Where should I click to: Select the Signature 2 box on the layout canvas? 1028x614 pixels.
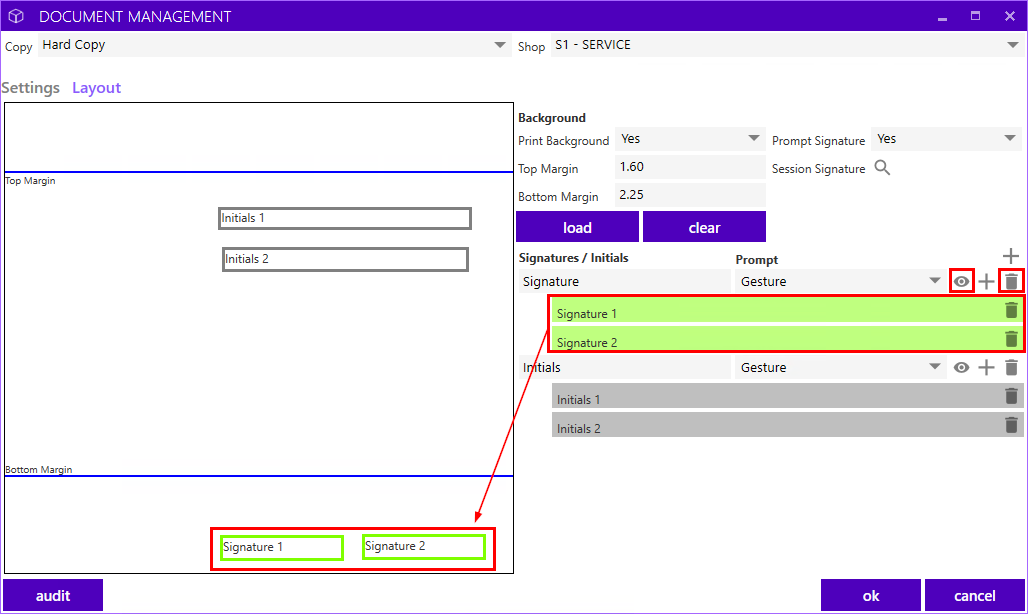pos(424,547)
